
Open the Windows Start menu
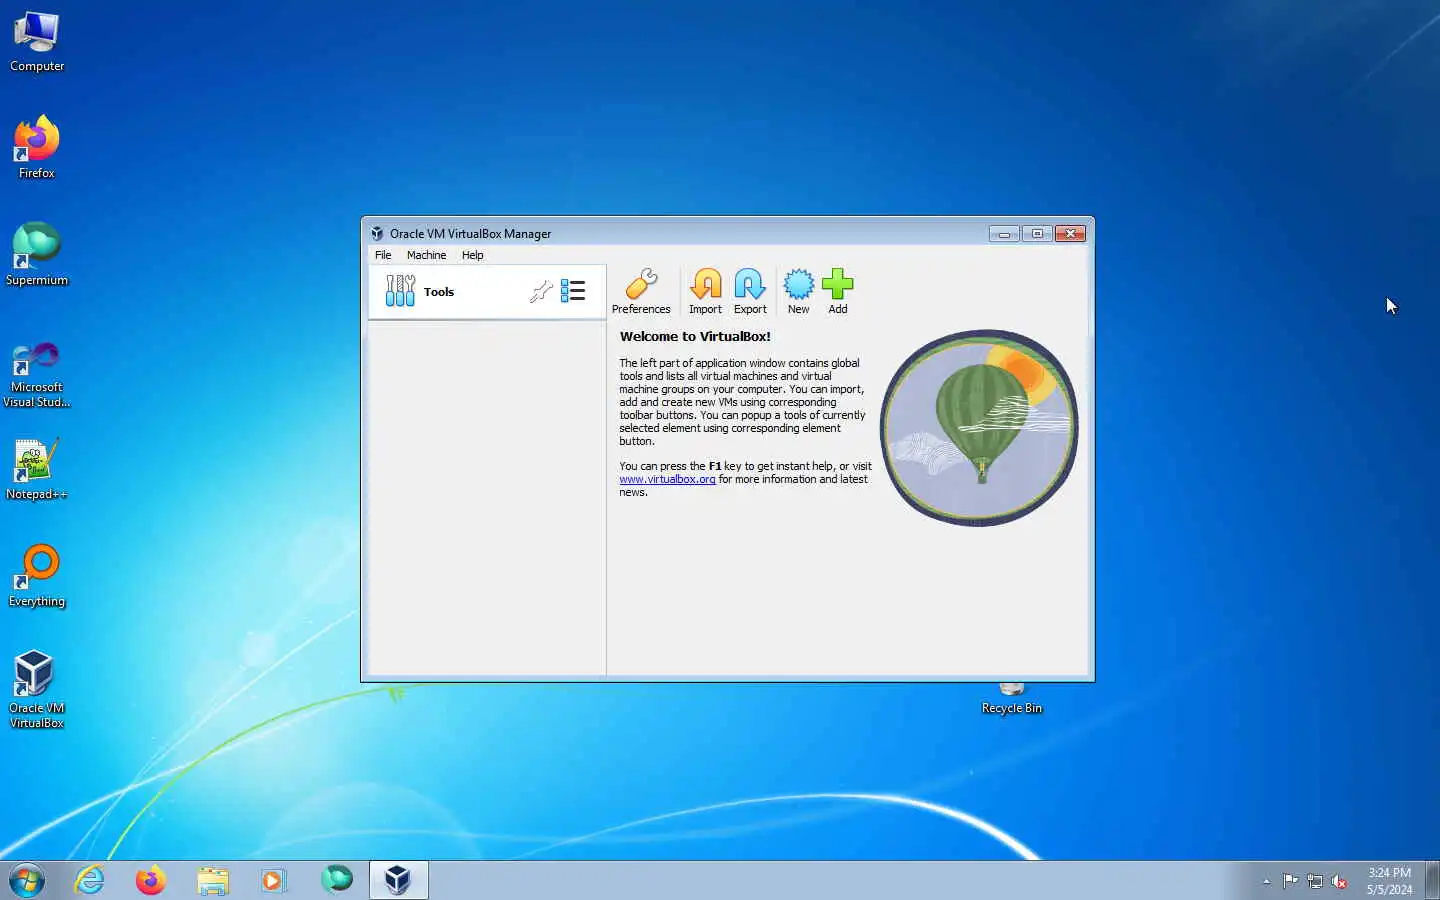pyautogui.click(x=27, y=881)
